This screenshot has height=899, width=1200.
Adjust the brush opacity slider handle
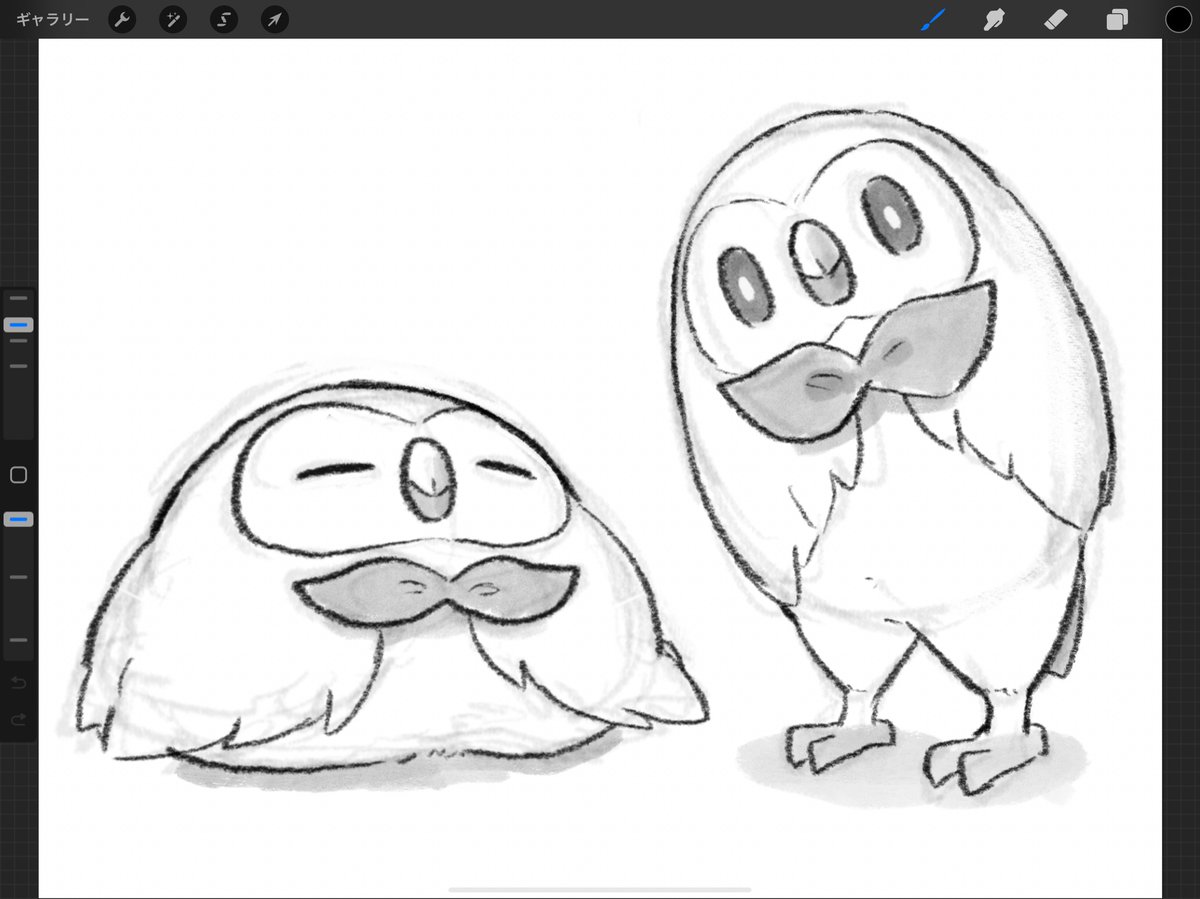[18, 519]
